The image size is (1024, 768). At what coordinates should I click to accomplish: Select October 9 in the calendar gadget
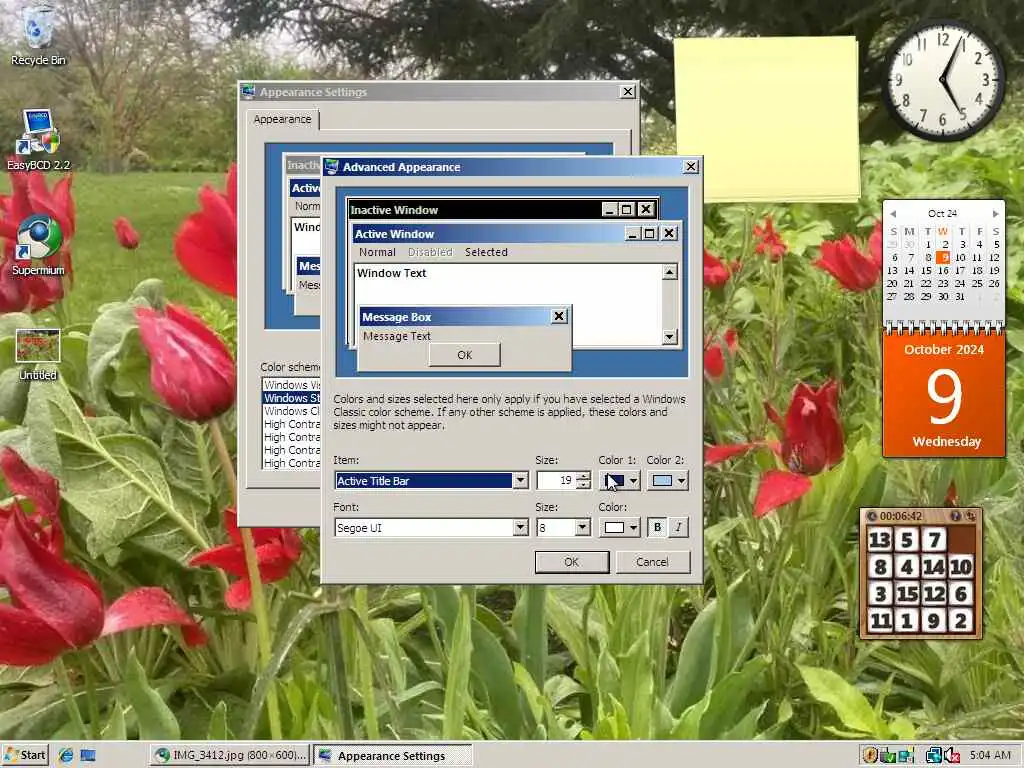coord(943,257)
